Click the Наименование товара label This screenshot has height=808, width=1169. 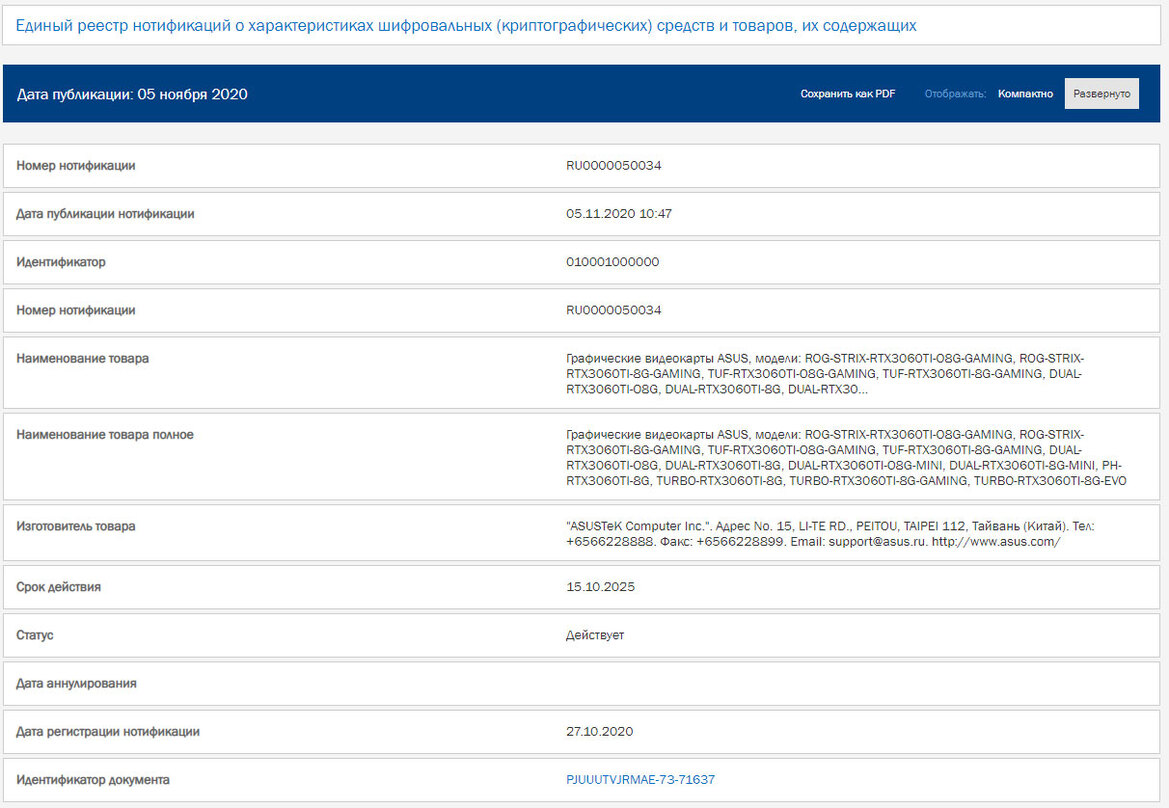pos(83,359)
